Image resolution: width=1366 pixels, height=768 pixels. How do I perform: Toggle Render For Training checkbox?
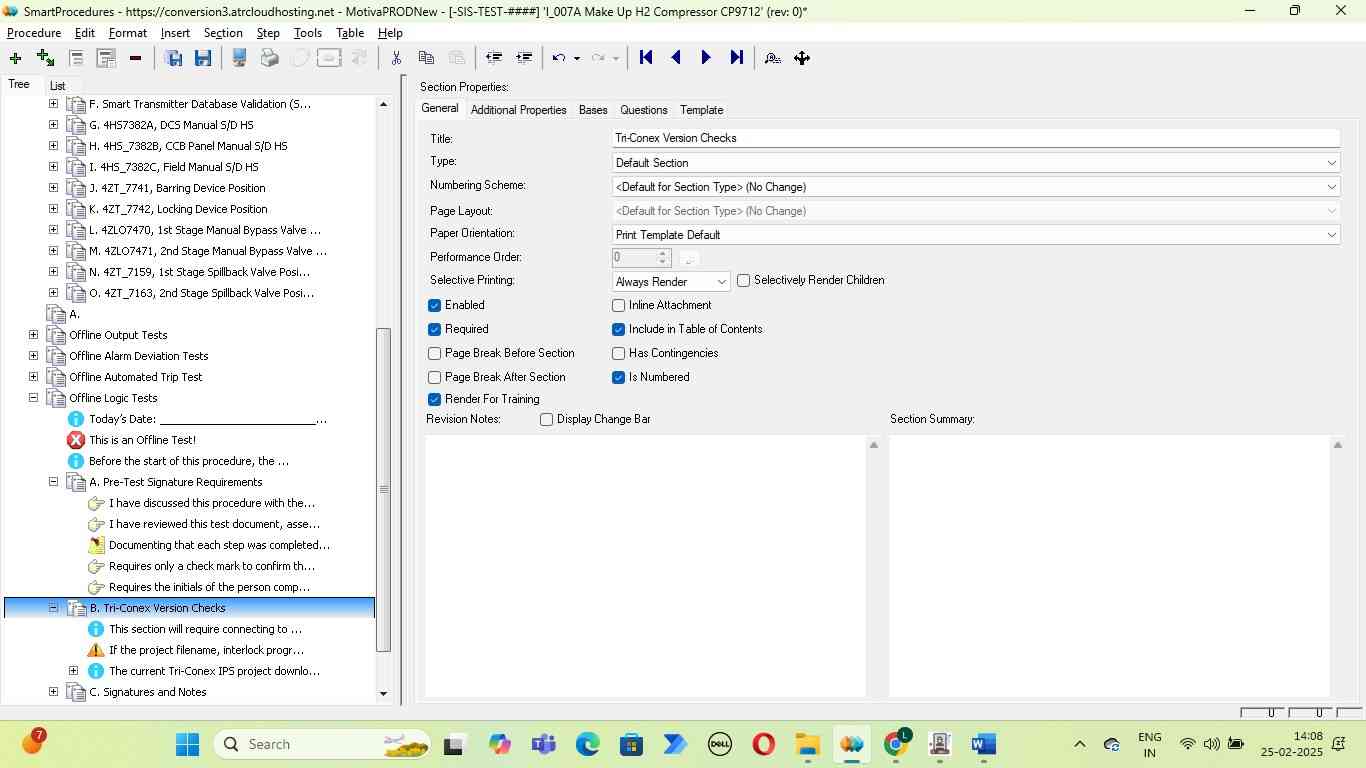click(x=434, y=399)
